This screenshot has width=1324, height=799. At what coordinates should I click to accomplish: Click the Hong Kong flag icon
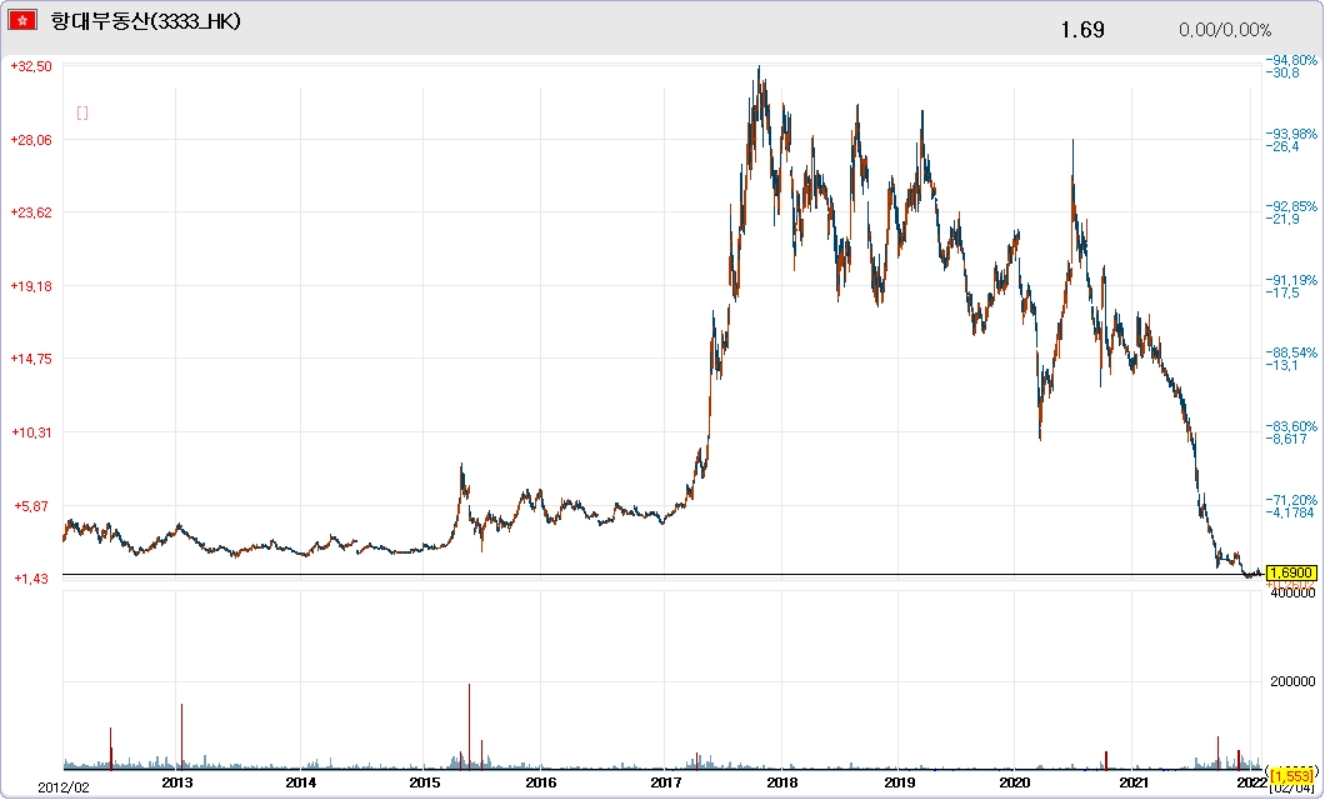click(x=23, y=20)
